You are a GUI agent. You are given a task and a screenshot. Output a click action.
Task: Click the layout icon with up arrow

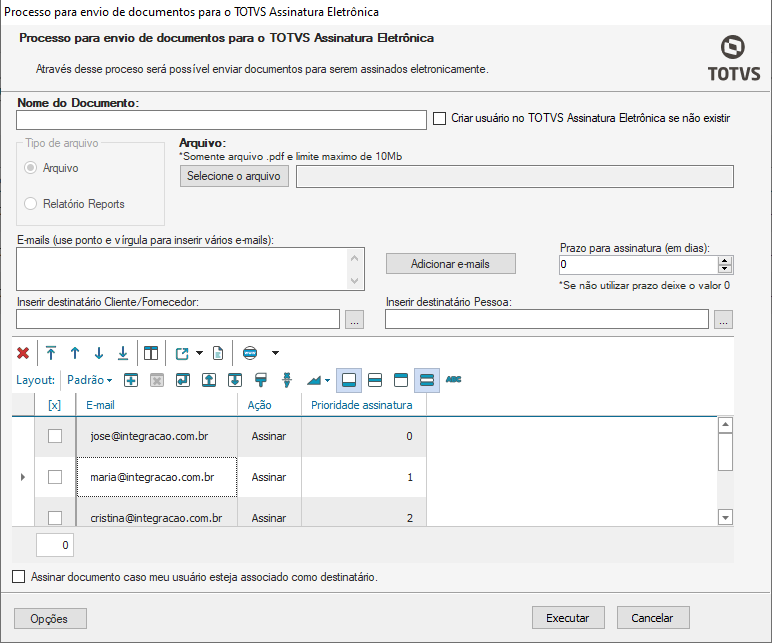[209, 380]
